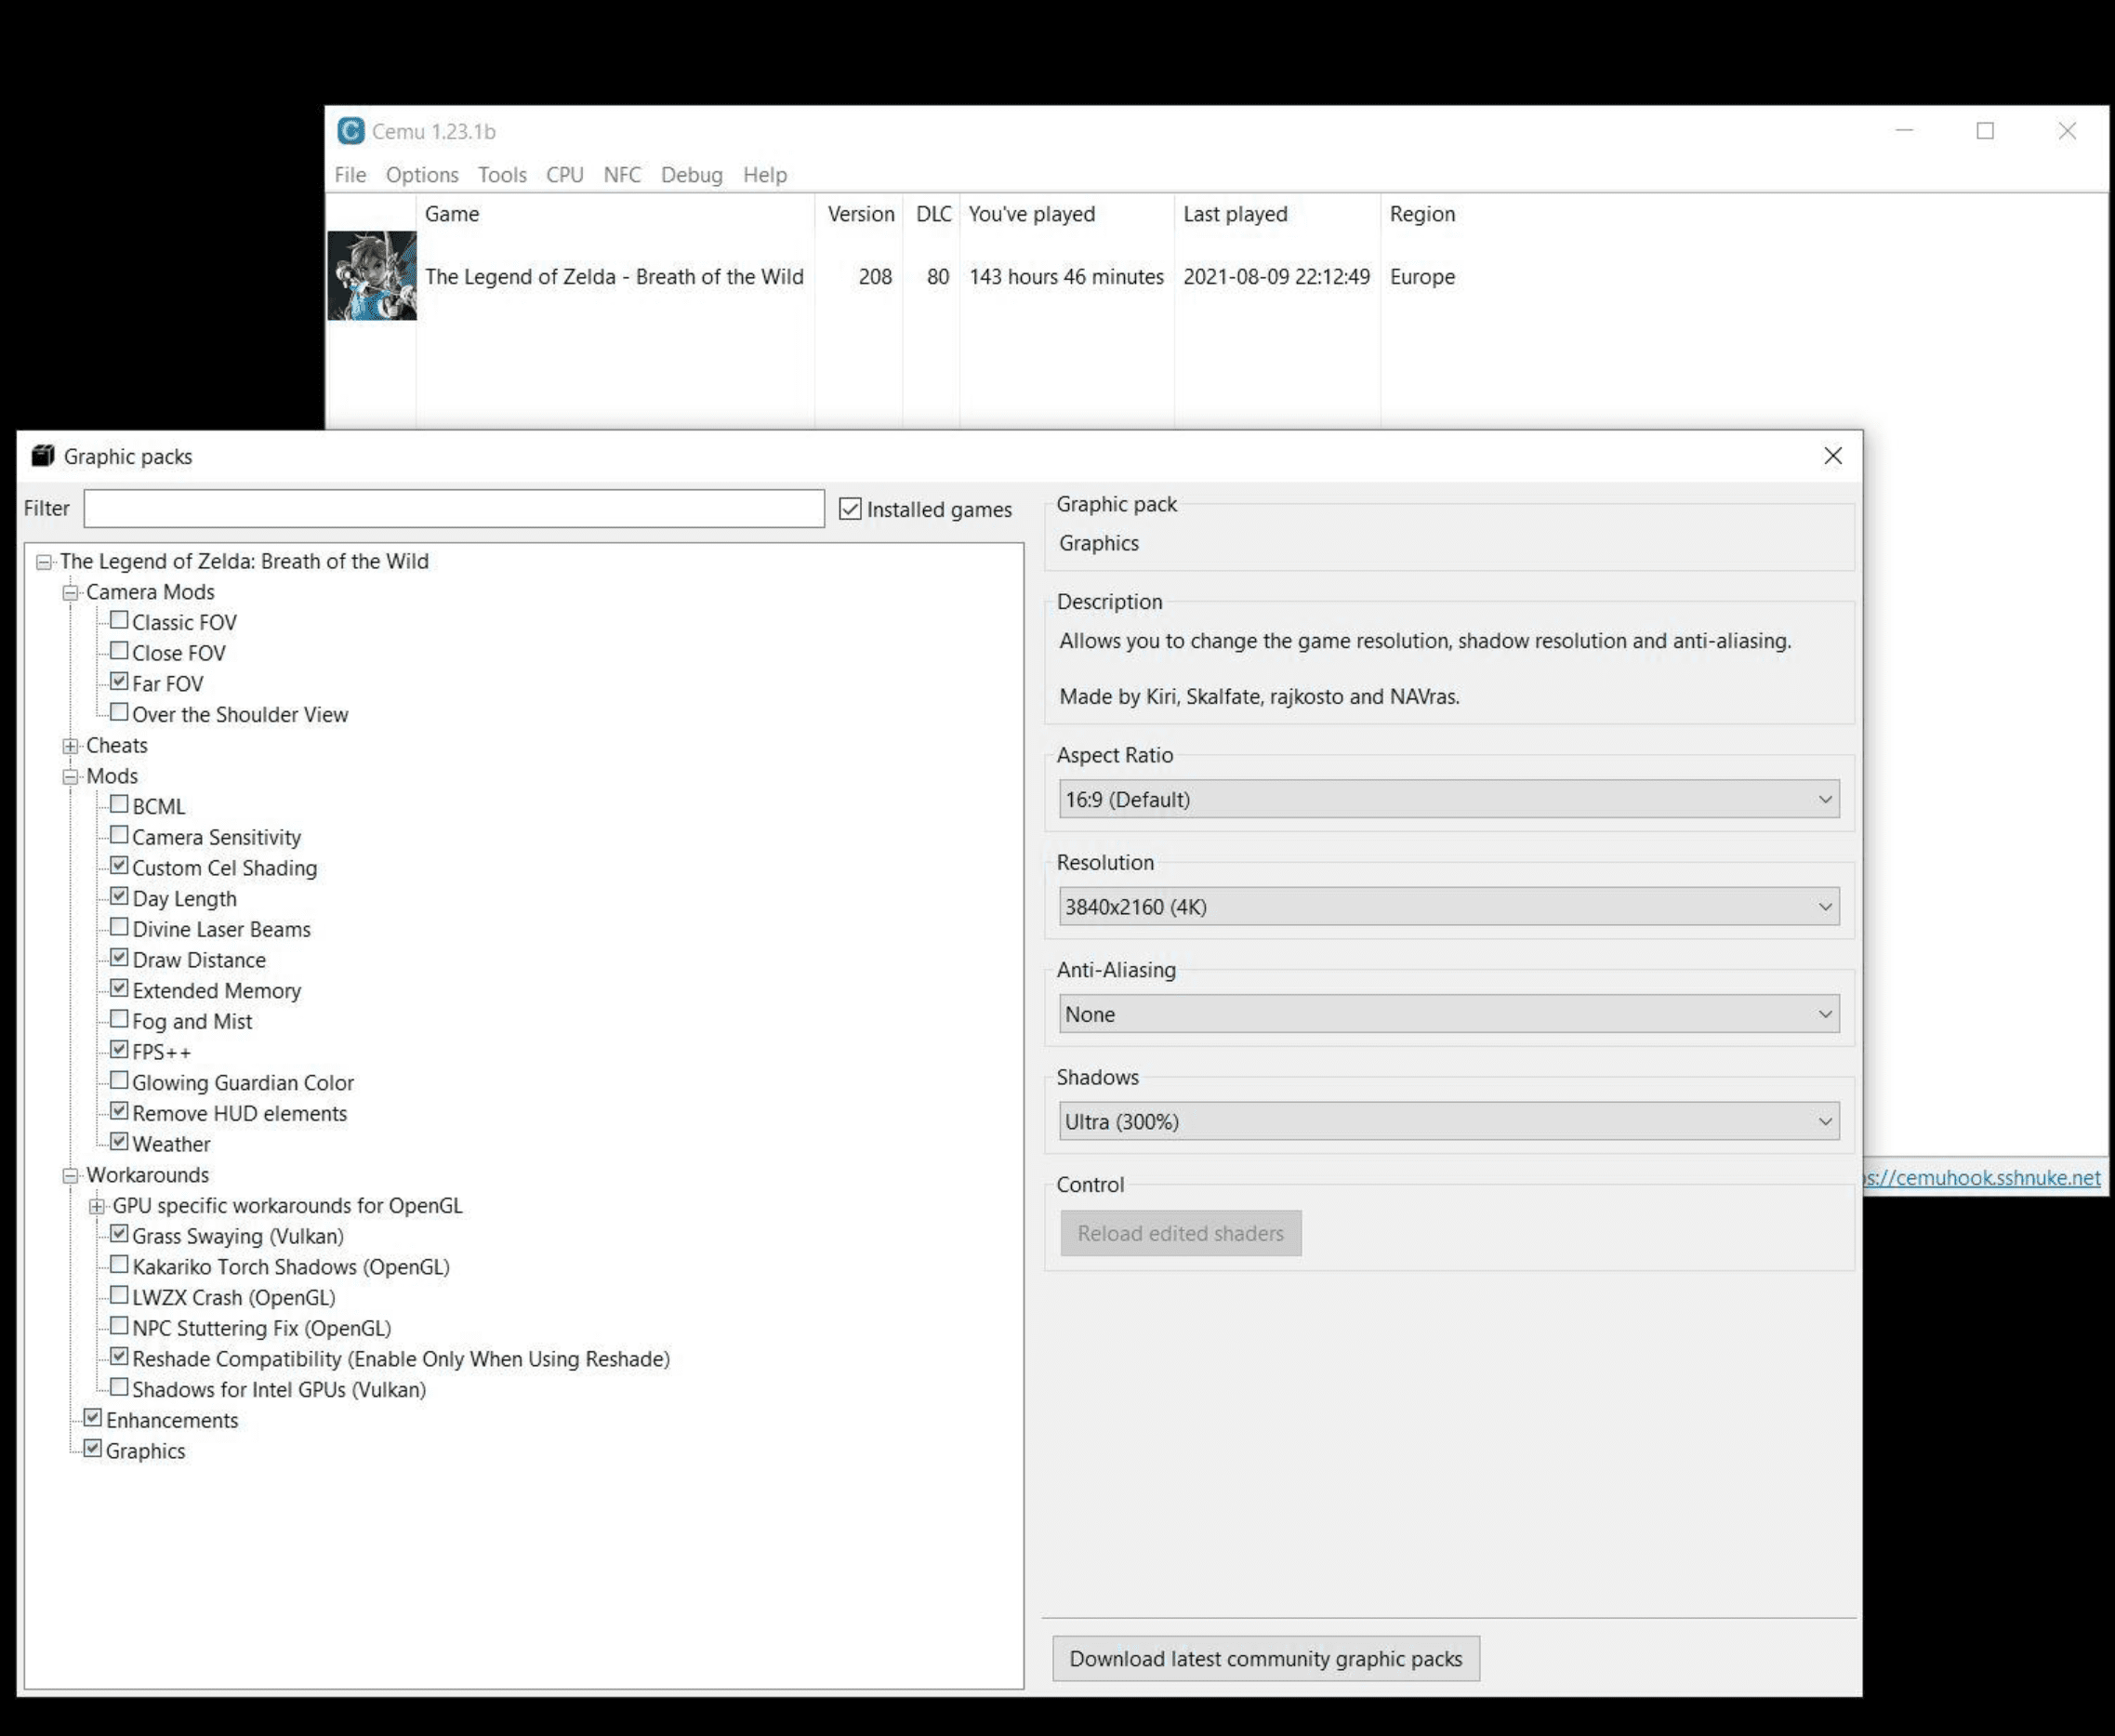2115x1736 pixels.
Task: Open the Tools menu in Cemu
Action: [502, 175]
